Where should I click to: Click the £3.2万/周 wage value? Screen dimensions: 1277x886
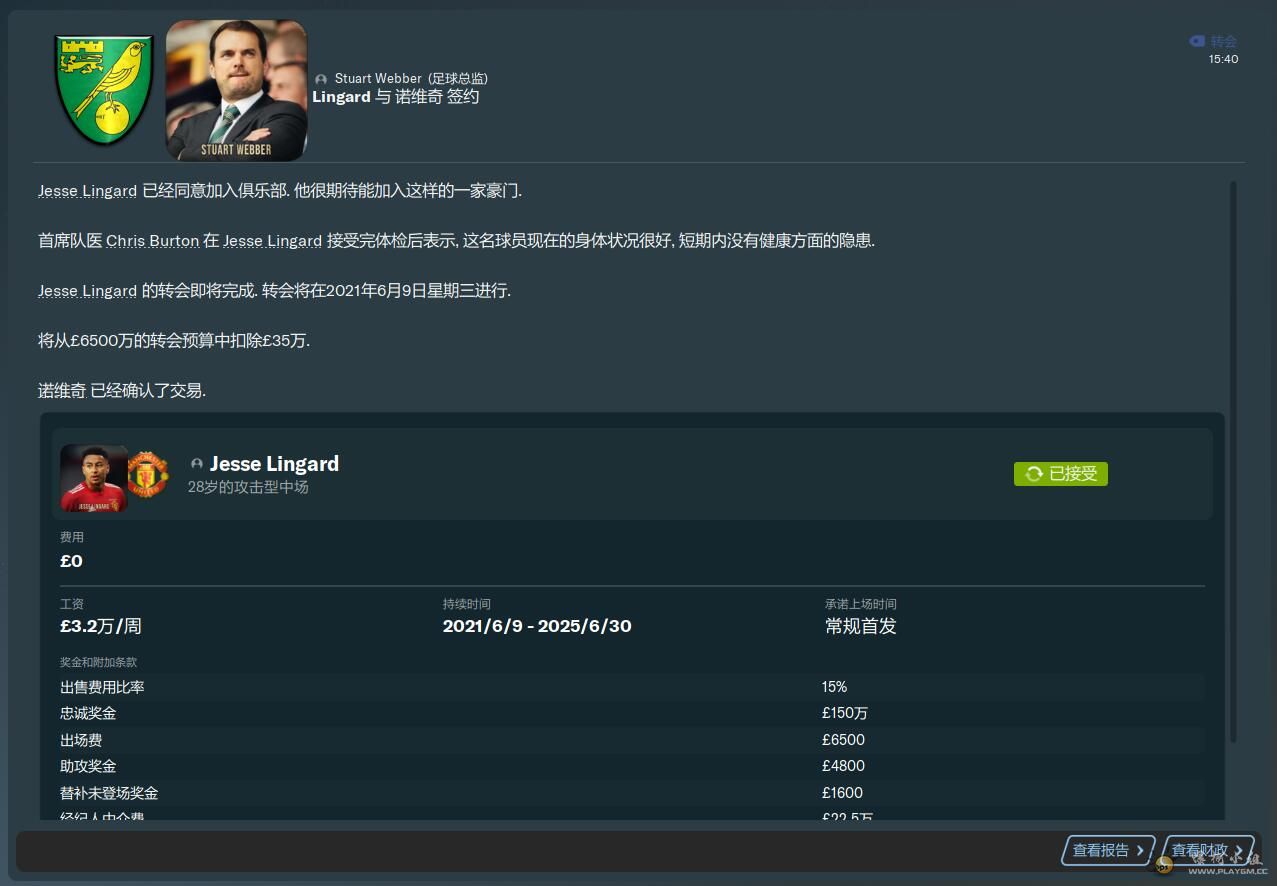click(101, 626)
